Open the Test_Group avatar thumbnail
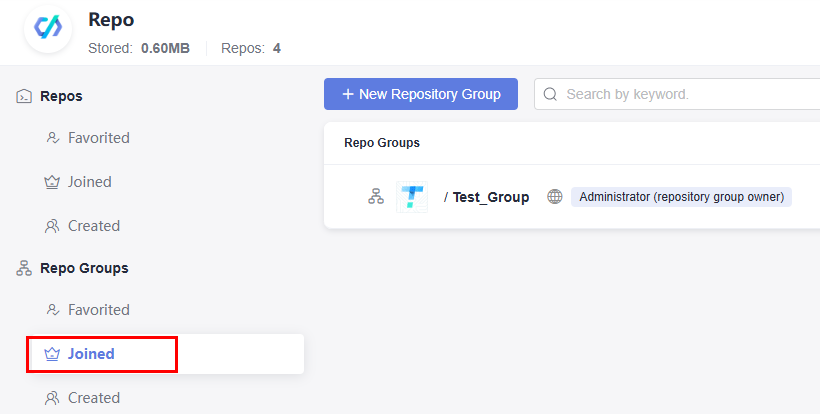 click(412, 197)
